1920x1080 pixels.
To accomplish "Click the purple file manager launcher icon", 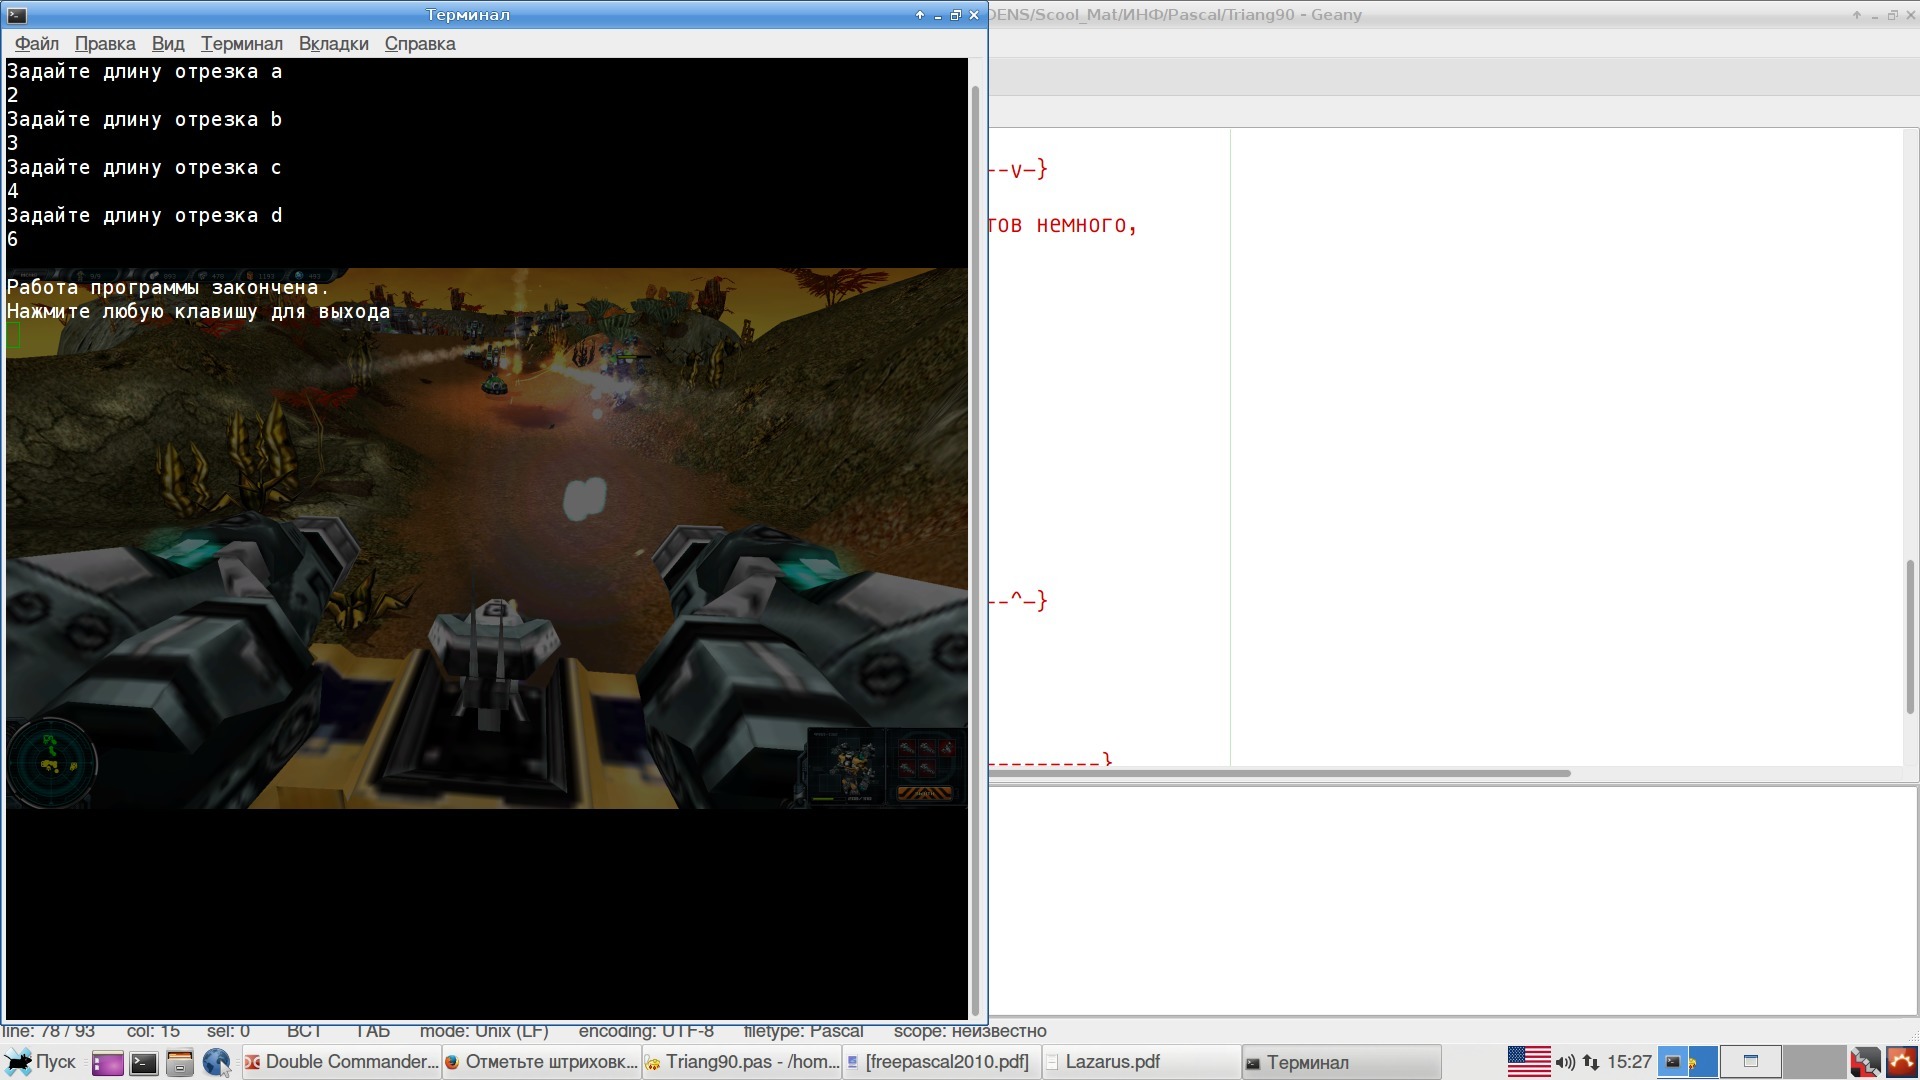I will tap(107, 1063).
